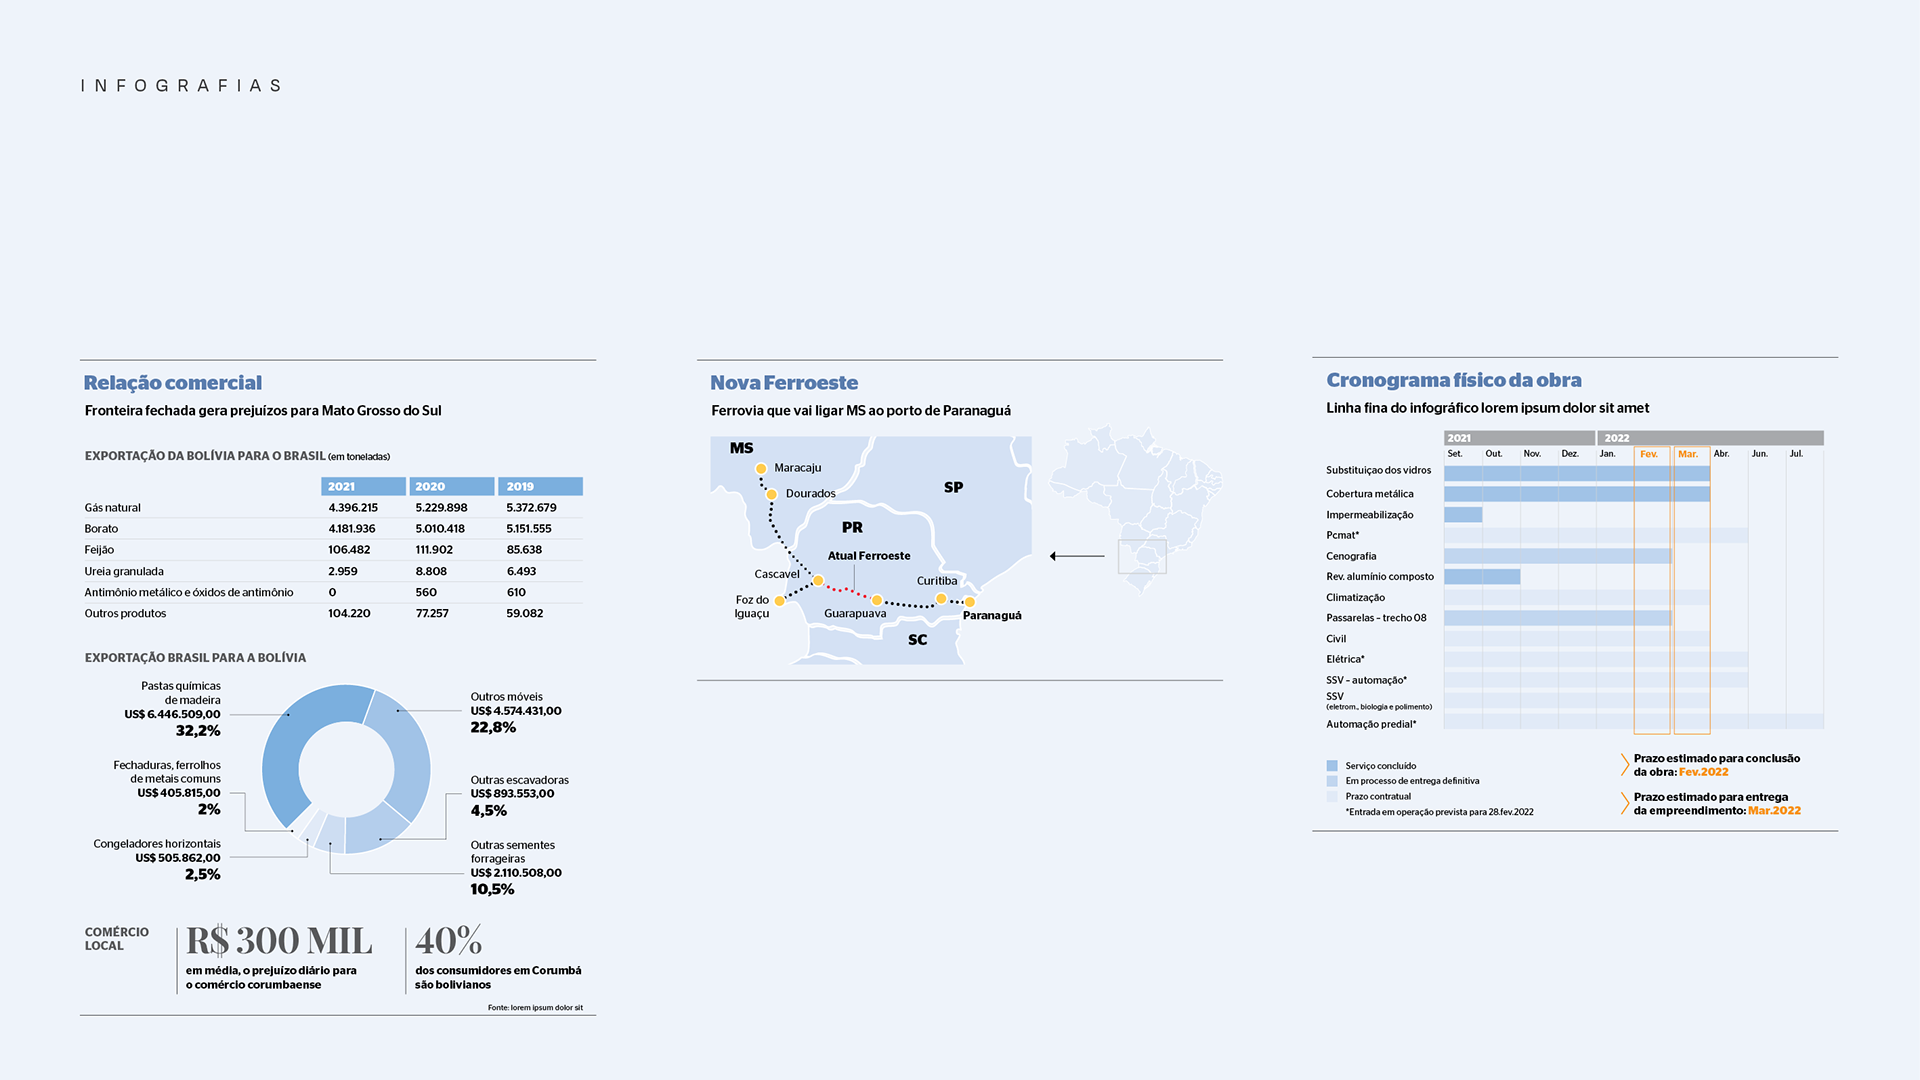The width and height of the screenshot is (1920, 1080).
Task: Select the 2021 table column header
Action: 363,486
